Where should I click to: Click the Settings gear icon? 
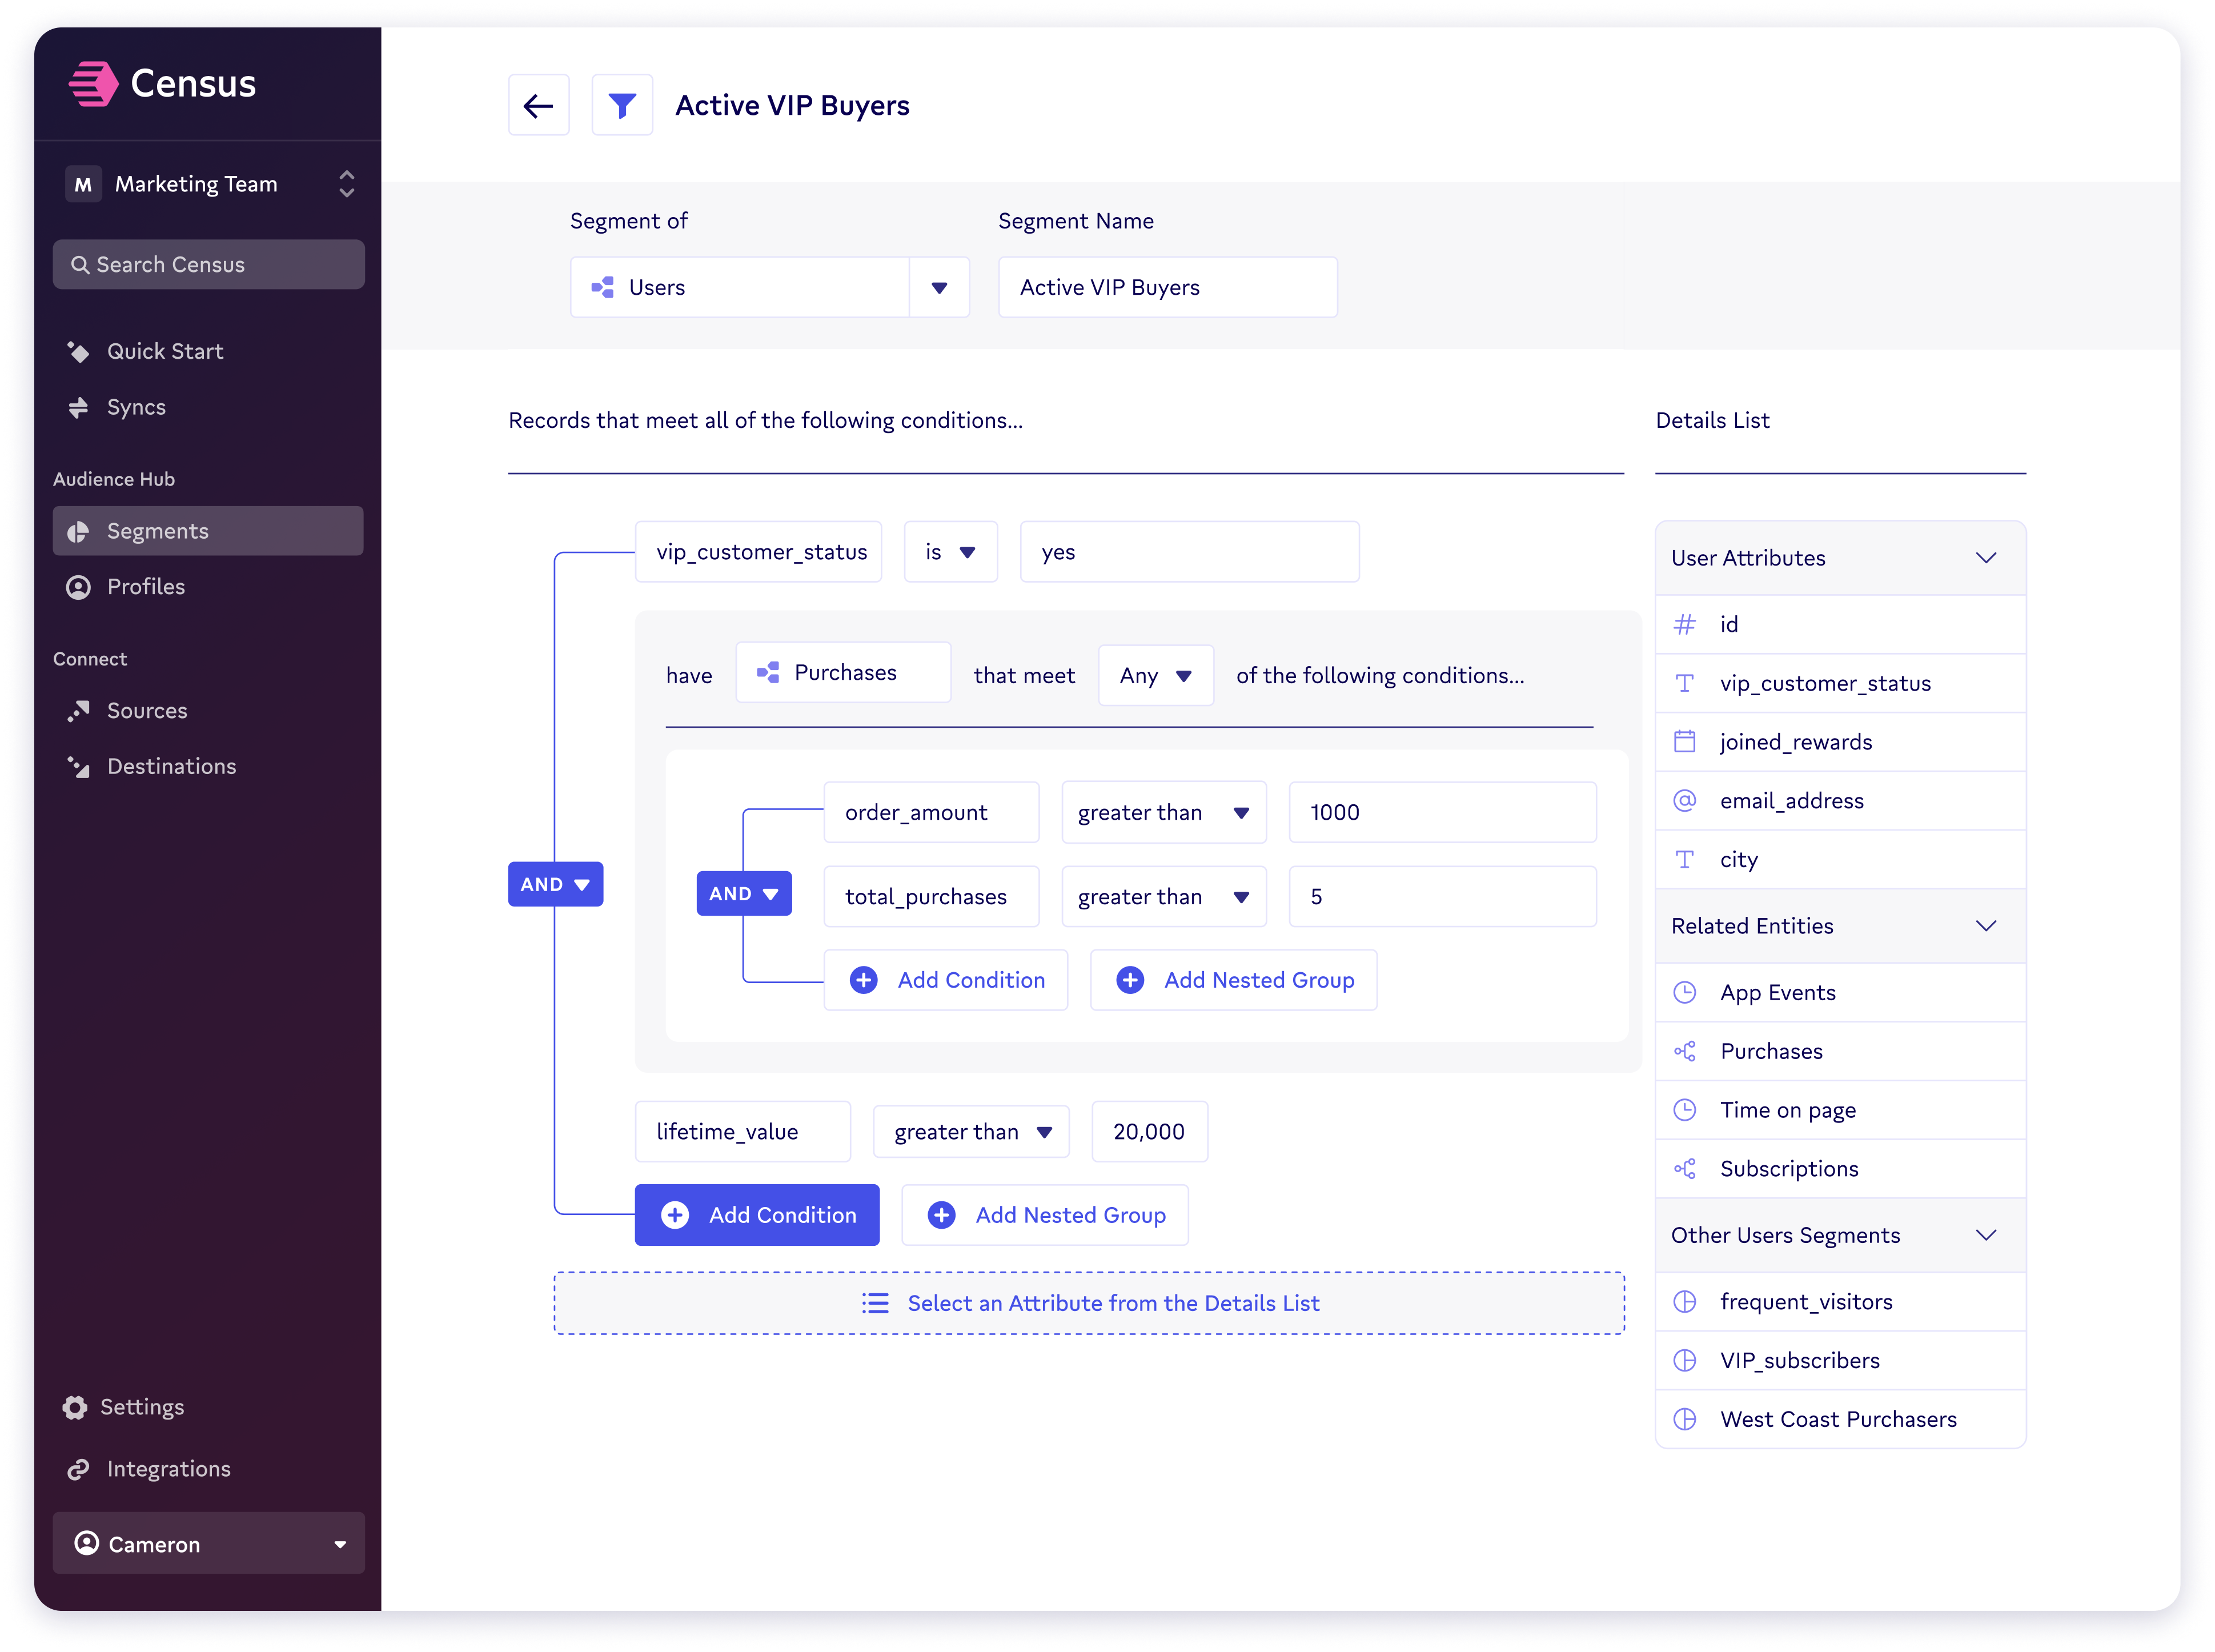(75, 1407)
